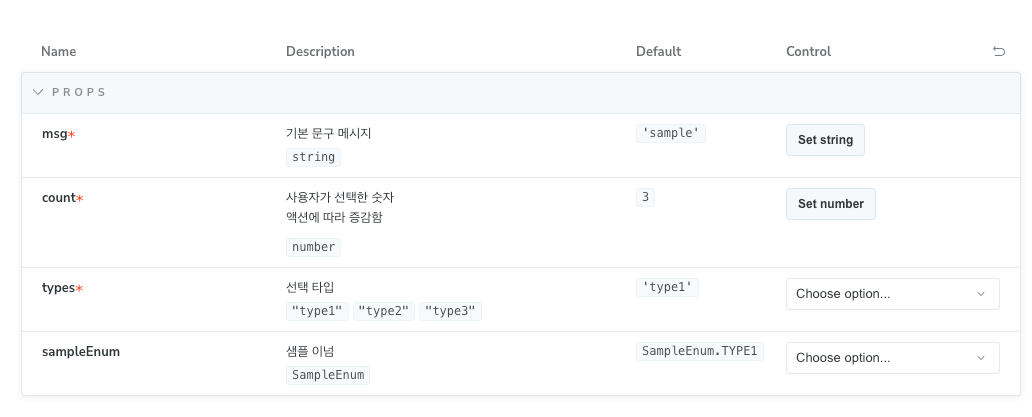
Task: Click the PROPS section header label
Action: (78, 92)
